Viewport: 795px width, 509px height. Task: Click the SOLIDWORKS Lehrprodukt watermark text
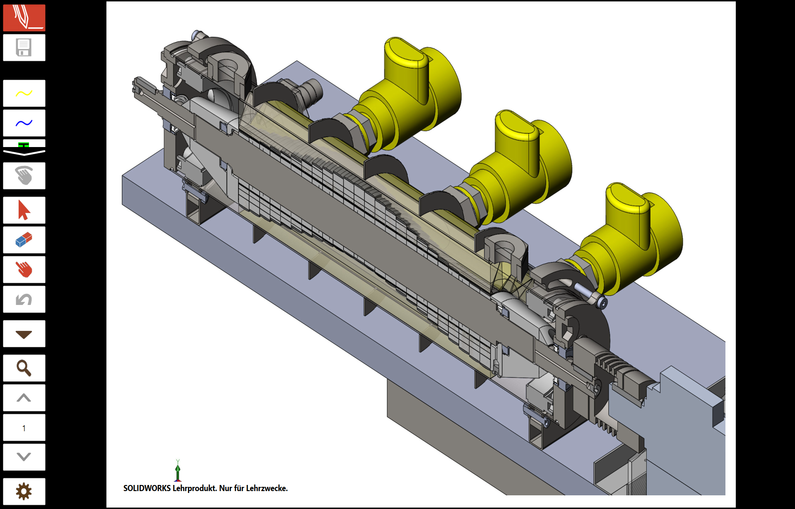[x=206, y=488]
